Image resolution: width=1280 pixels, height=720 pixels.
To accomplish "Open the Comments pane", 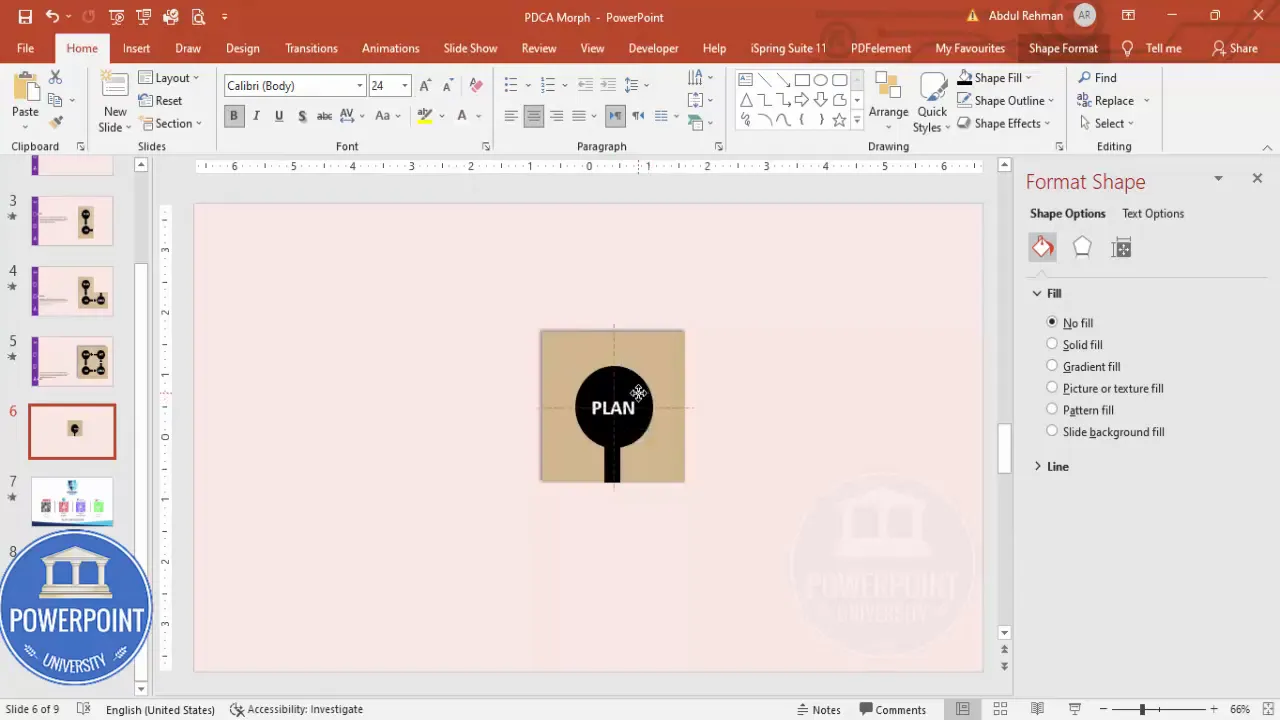I will pyautogui.click(x=892, y=709).
